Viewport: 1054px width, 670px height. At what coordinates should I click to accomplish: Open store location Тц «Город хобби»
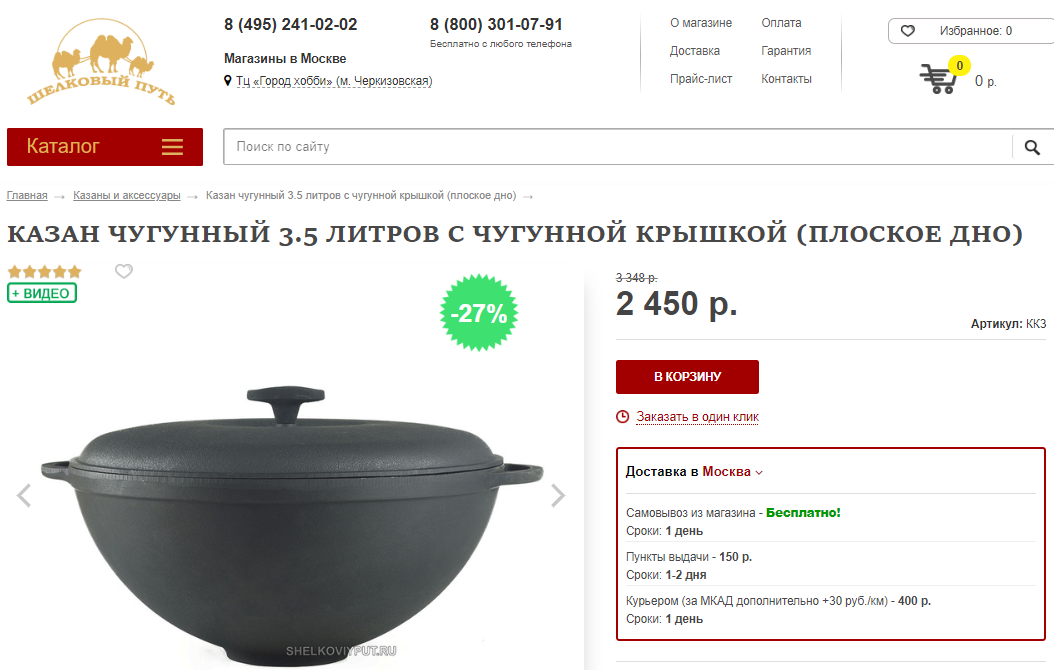pos(333,81)
